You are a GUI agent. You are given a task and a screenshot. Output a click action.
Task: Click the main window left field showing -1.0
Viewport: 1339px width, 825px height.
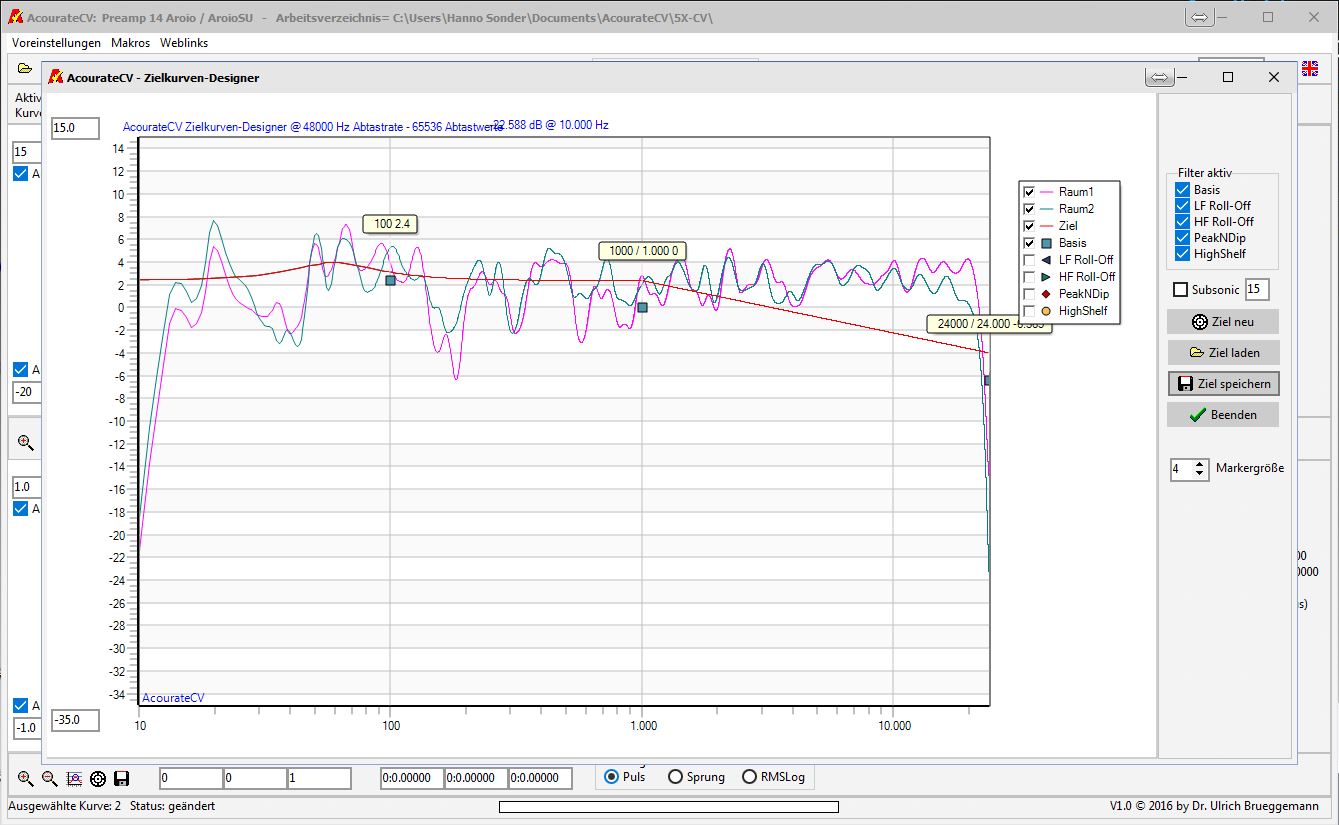click(x=26, y=727)
